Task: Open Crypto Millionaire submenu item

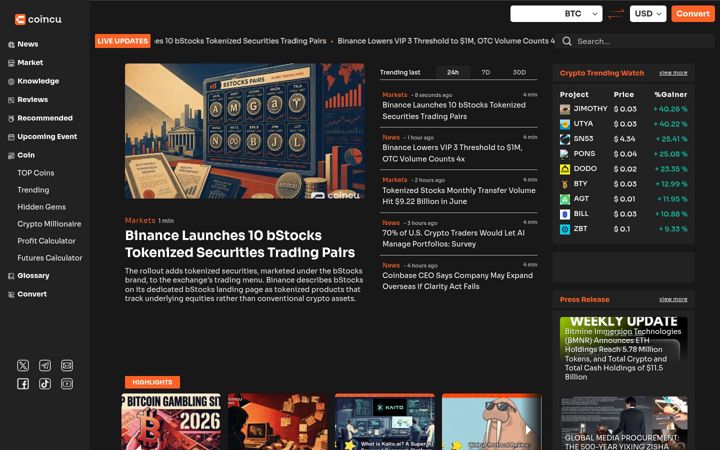Action: (49, 224)
